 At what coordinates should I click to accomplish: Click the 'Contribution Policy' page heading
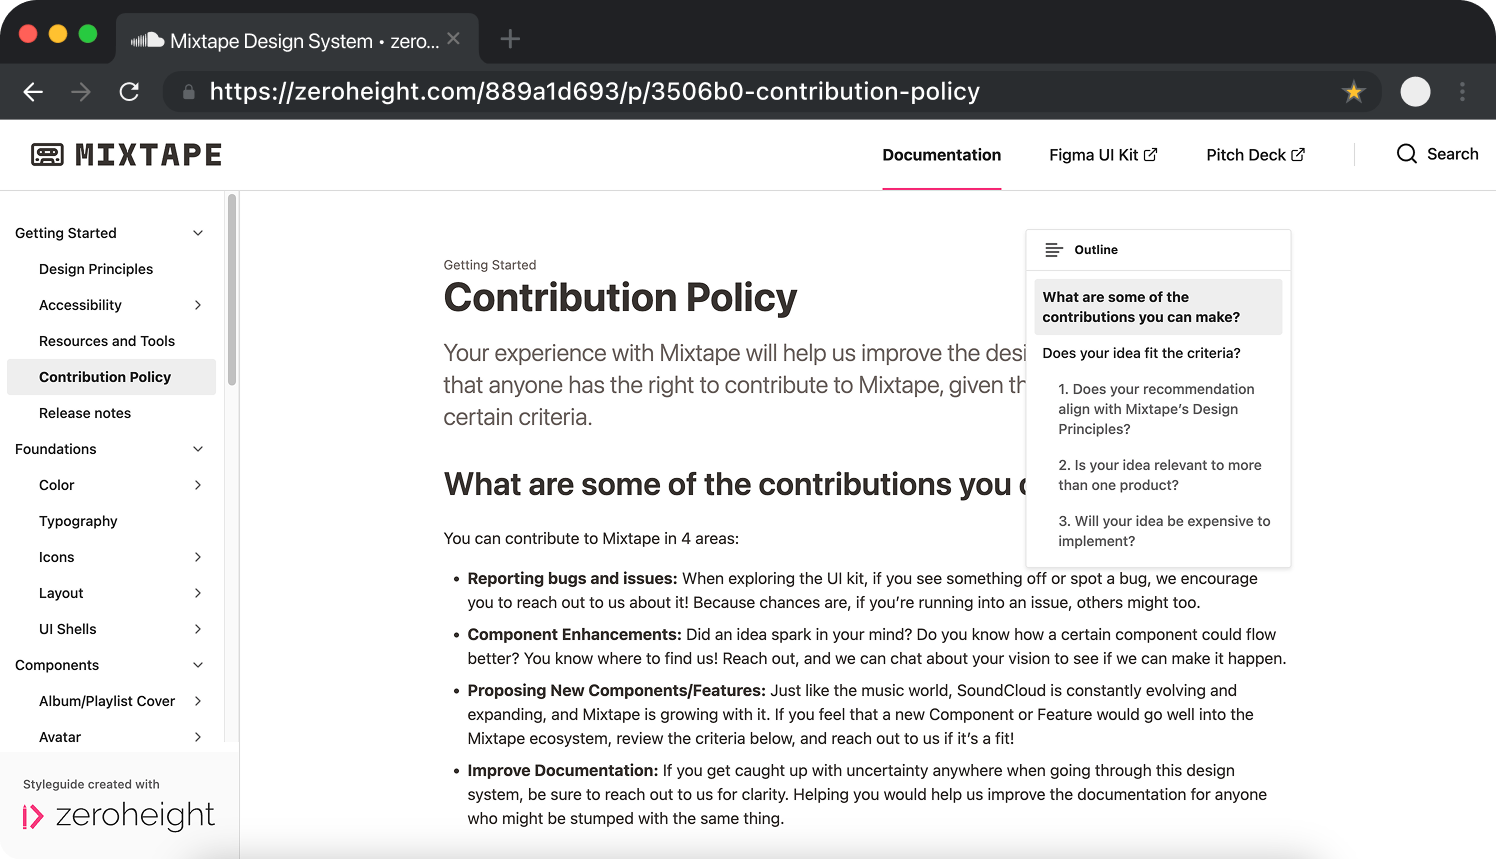pyautogui.click(x=620, y=298)
